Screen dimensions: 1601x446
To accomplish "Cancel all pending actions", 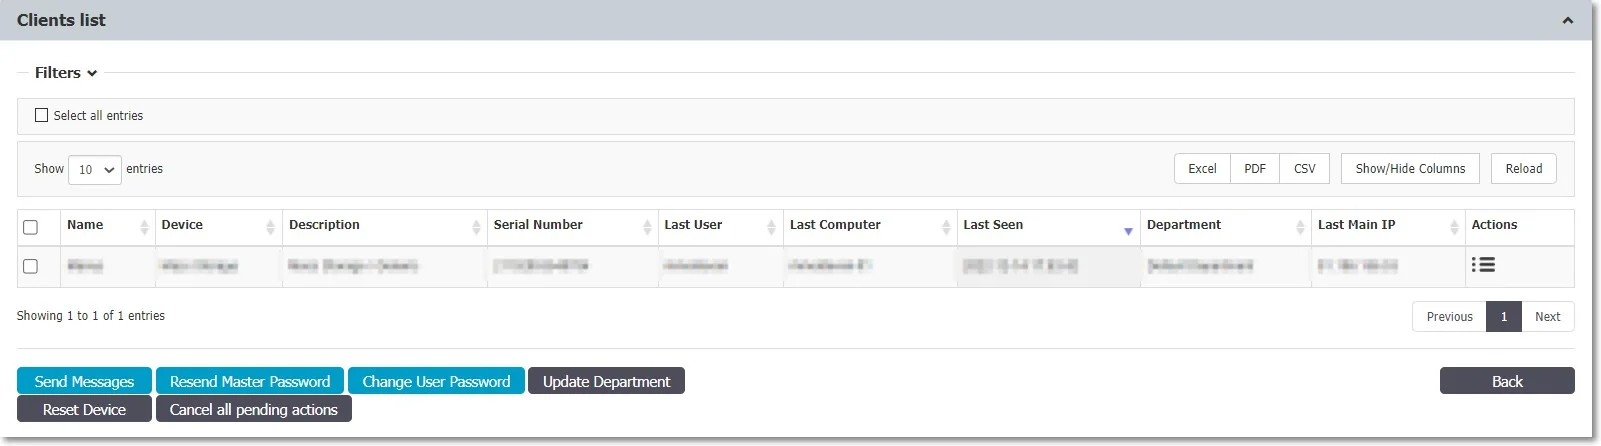I will 254,409.
